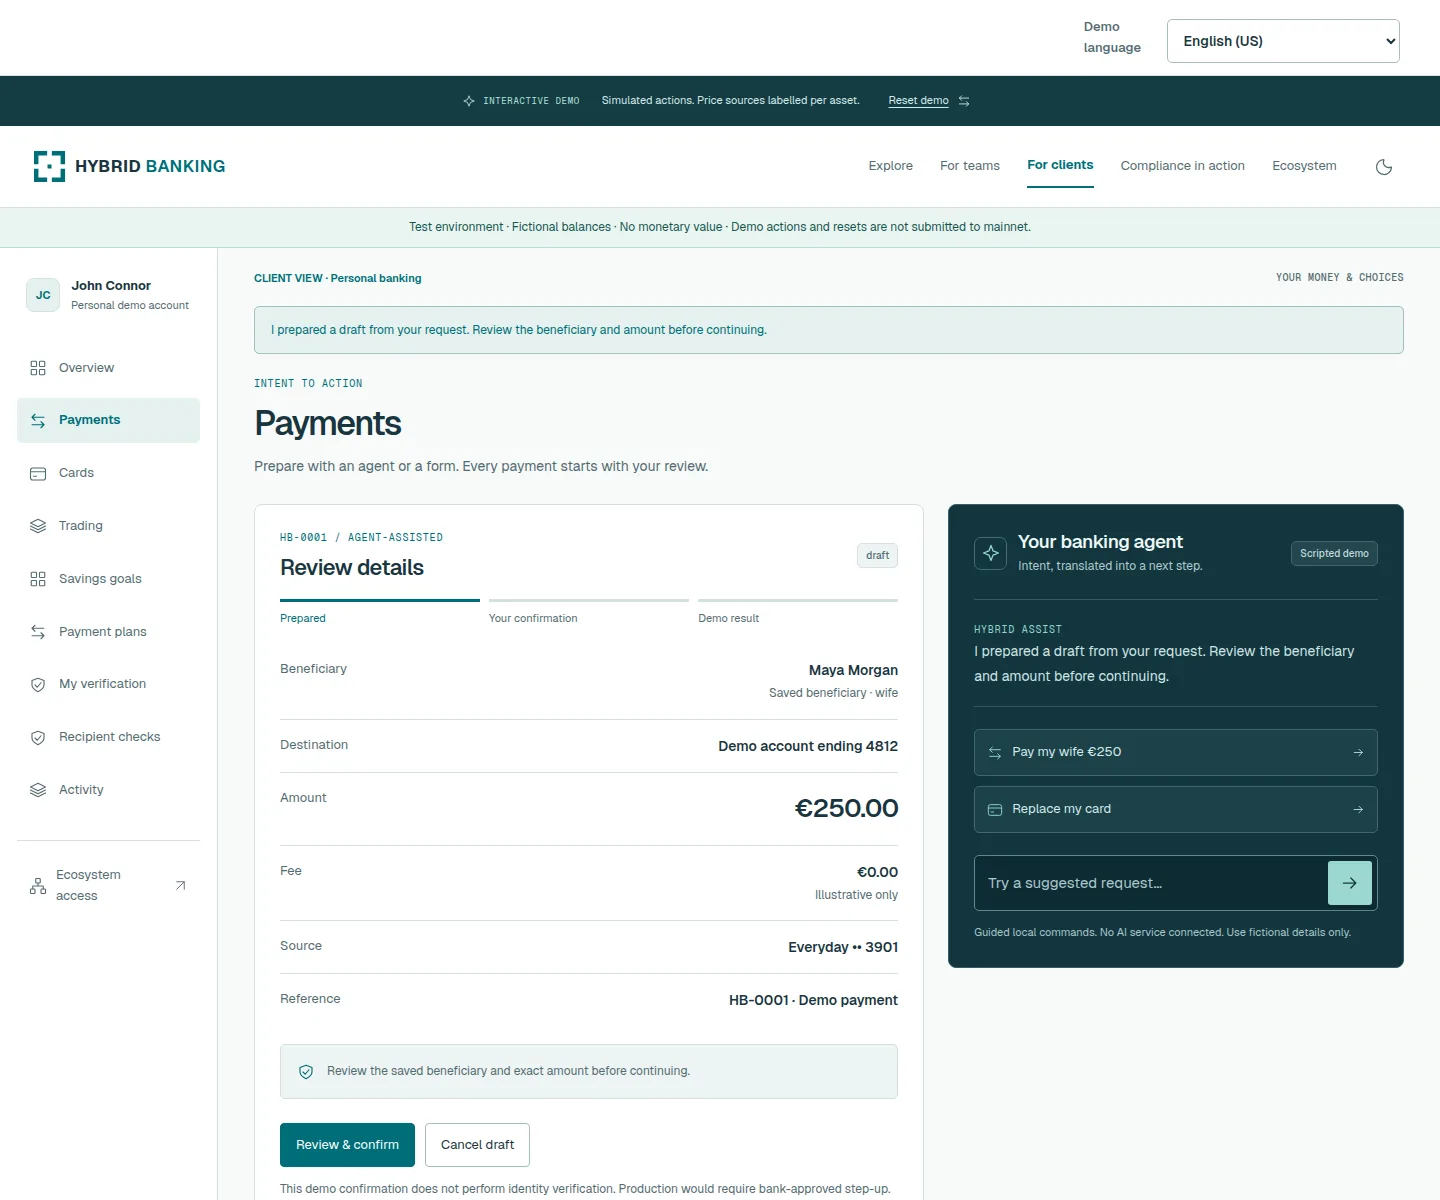Click the Overview grid icon in sidebar
Screen dimensions: 1440x1200
[x=38, y=368]
